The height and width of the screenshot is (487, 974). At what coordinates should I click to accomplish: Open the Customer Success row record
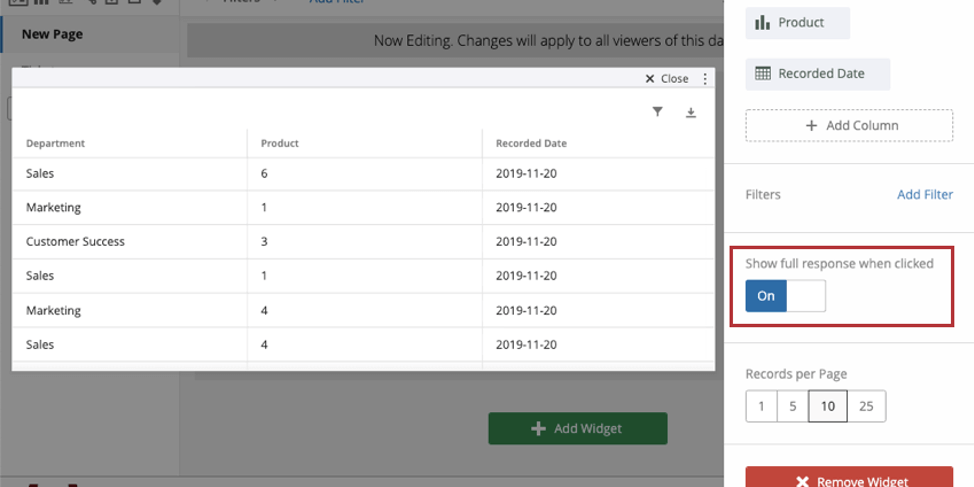coord(76,241)
